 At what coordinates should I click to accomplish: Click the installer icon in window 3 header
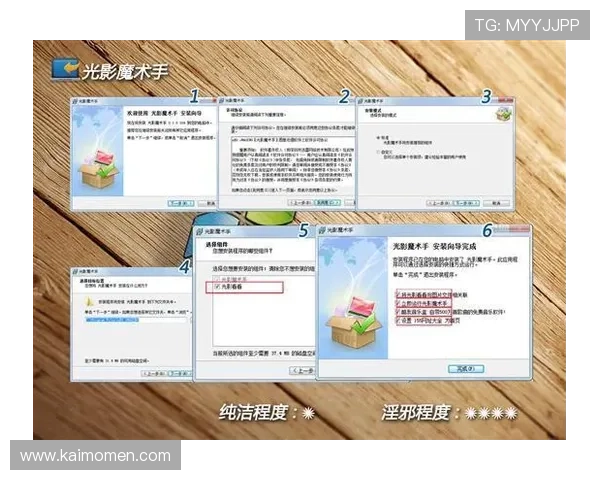502,114
